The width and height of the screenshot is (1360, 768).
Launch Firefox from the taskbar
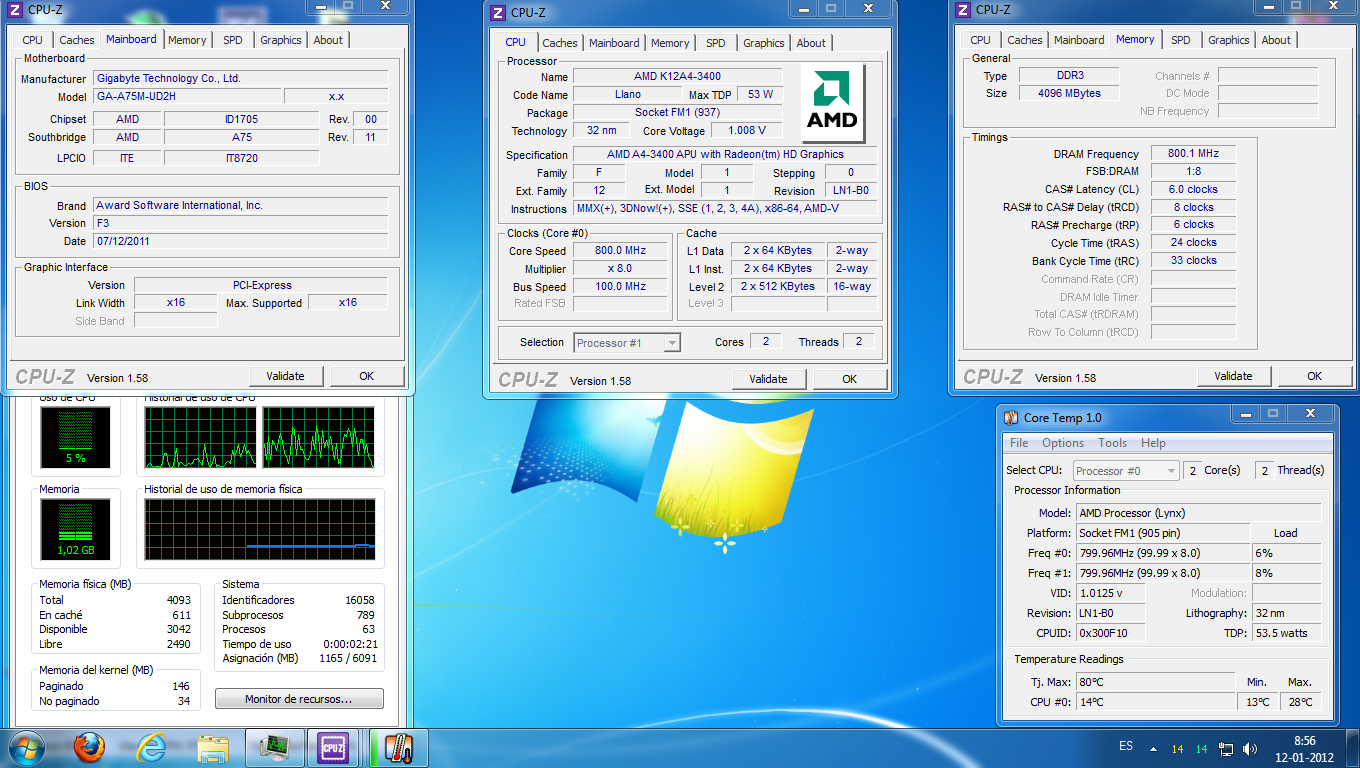click(x=89, y=747)
